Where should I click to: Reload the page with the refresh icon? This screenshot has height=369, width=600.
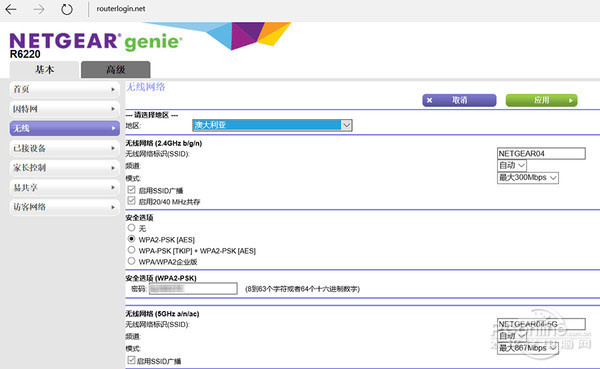click(x=67, y=9)
